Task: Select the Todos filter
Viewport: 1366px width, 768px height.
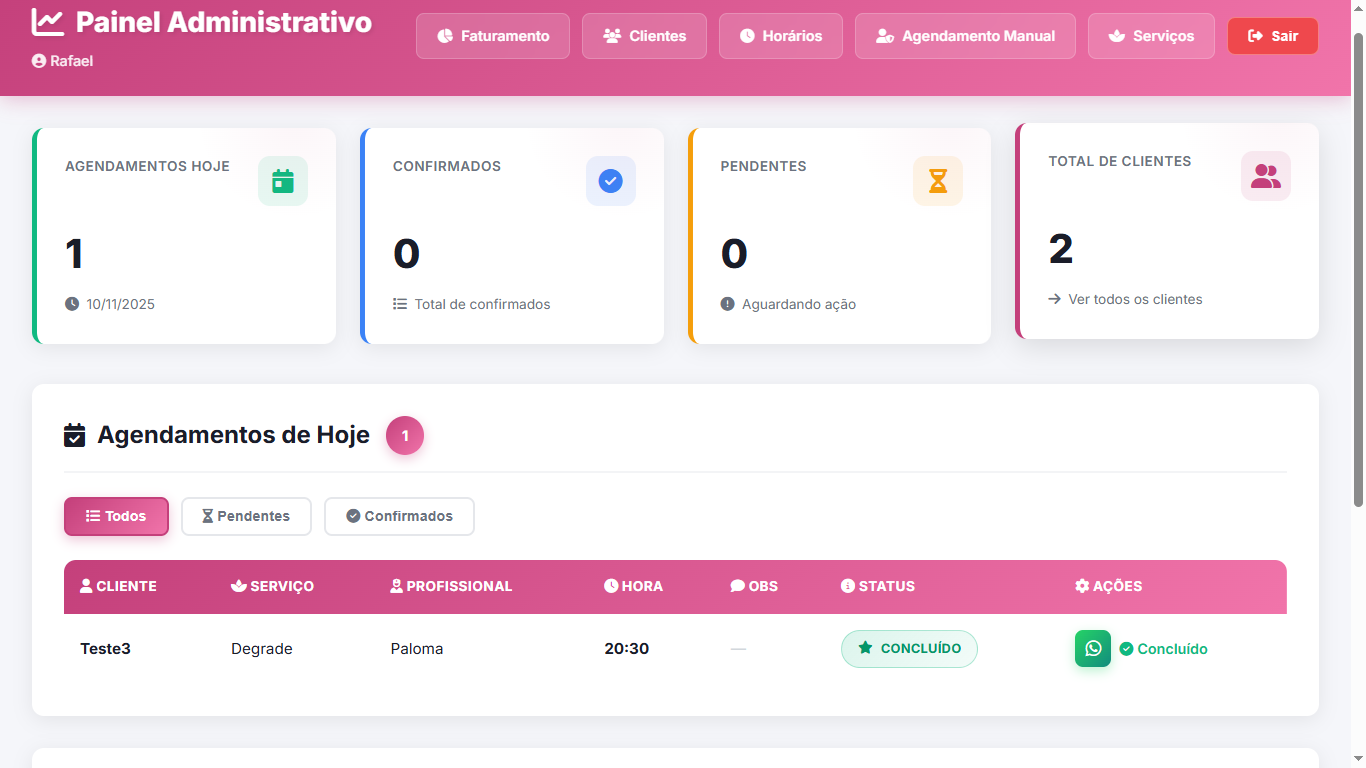Action: pos(116,516)
